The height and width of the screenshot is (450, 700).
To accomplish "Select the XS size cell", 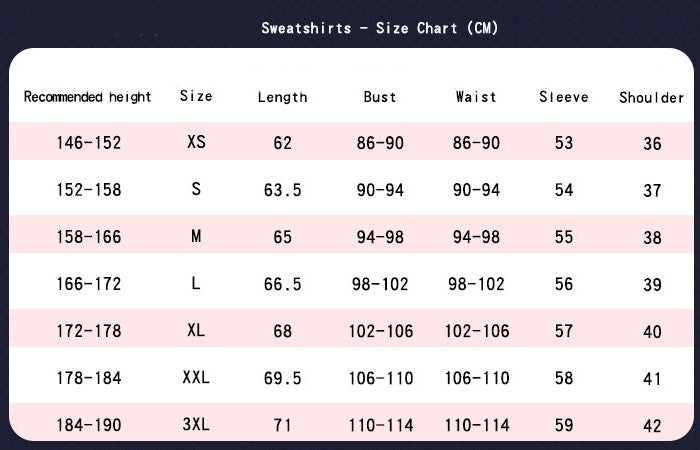I will pyautogui.click(x=196, y=142).
